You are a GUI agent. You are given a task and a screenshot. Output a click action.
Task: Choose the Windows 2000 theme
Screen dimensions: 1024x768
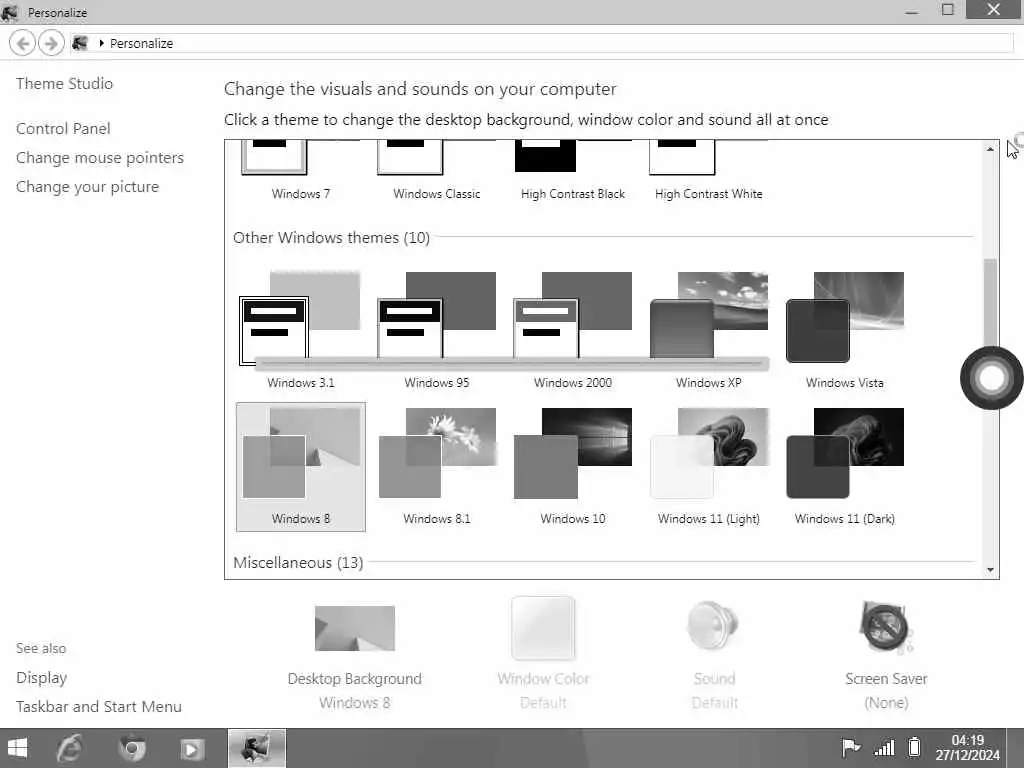(572, 316)
